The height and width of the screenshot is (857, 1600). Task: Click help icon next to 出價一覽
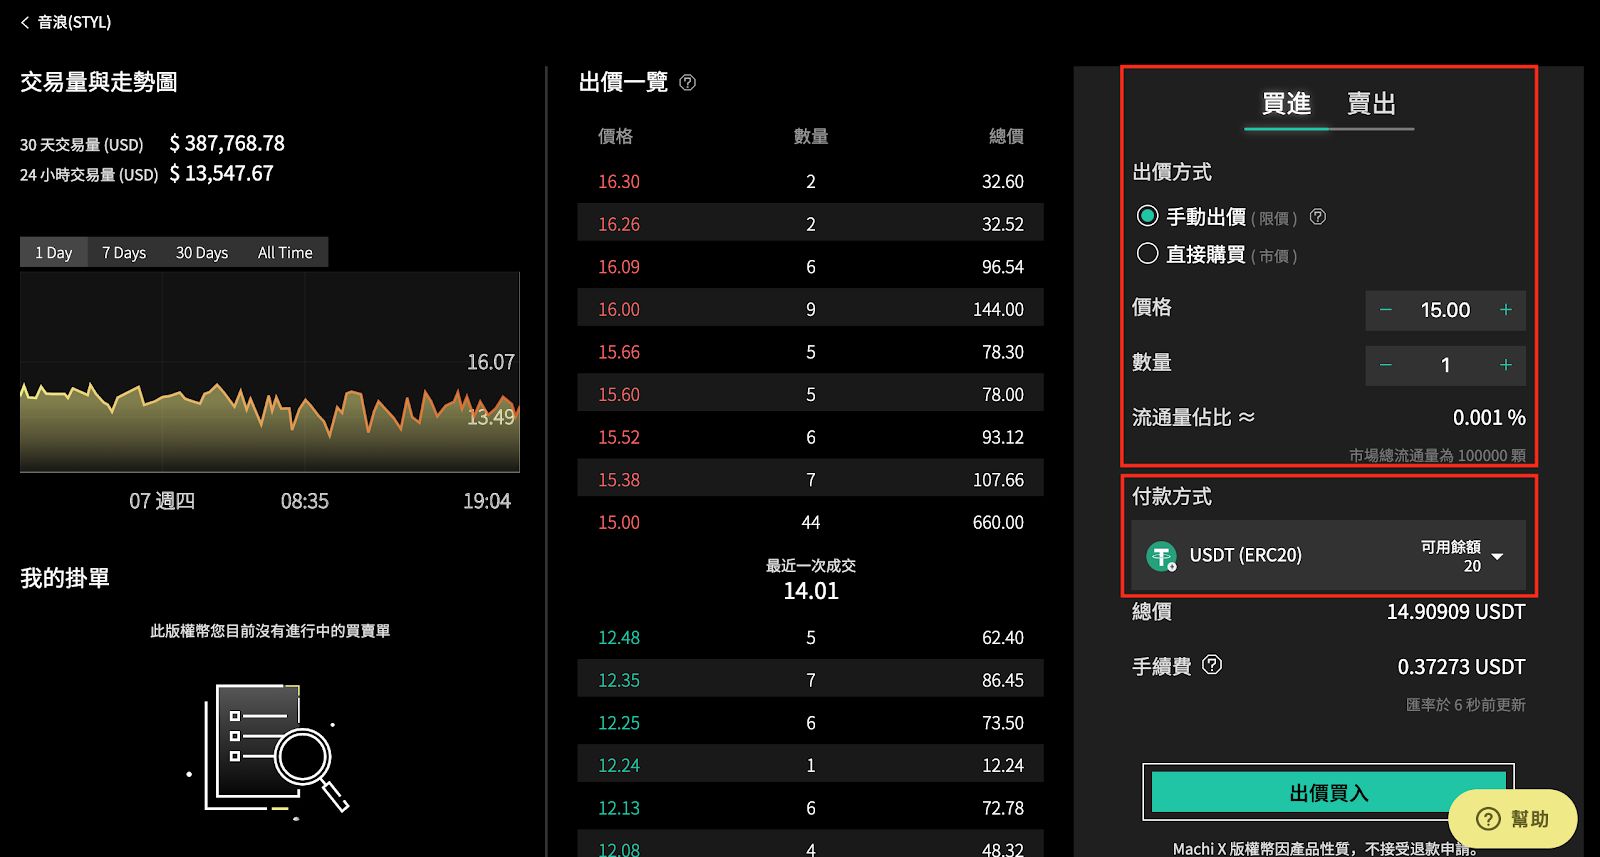(x=687, y=83)
